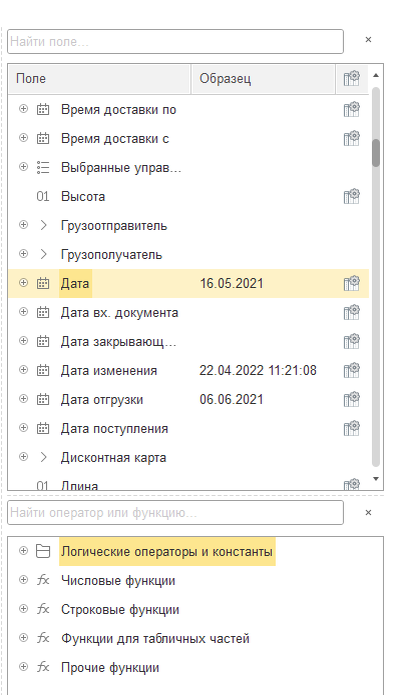Click calendar icon of the Дата row
The height and width of the screenshot is (695, 398).
43,283
